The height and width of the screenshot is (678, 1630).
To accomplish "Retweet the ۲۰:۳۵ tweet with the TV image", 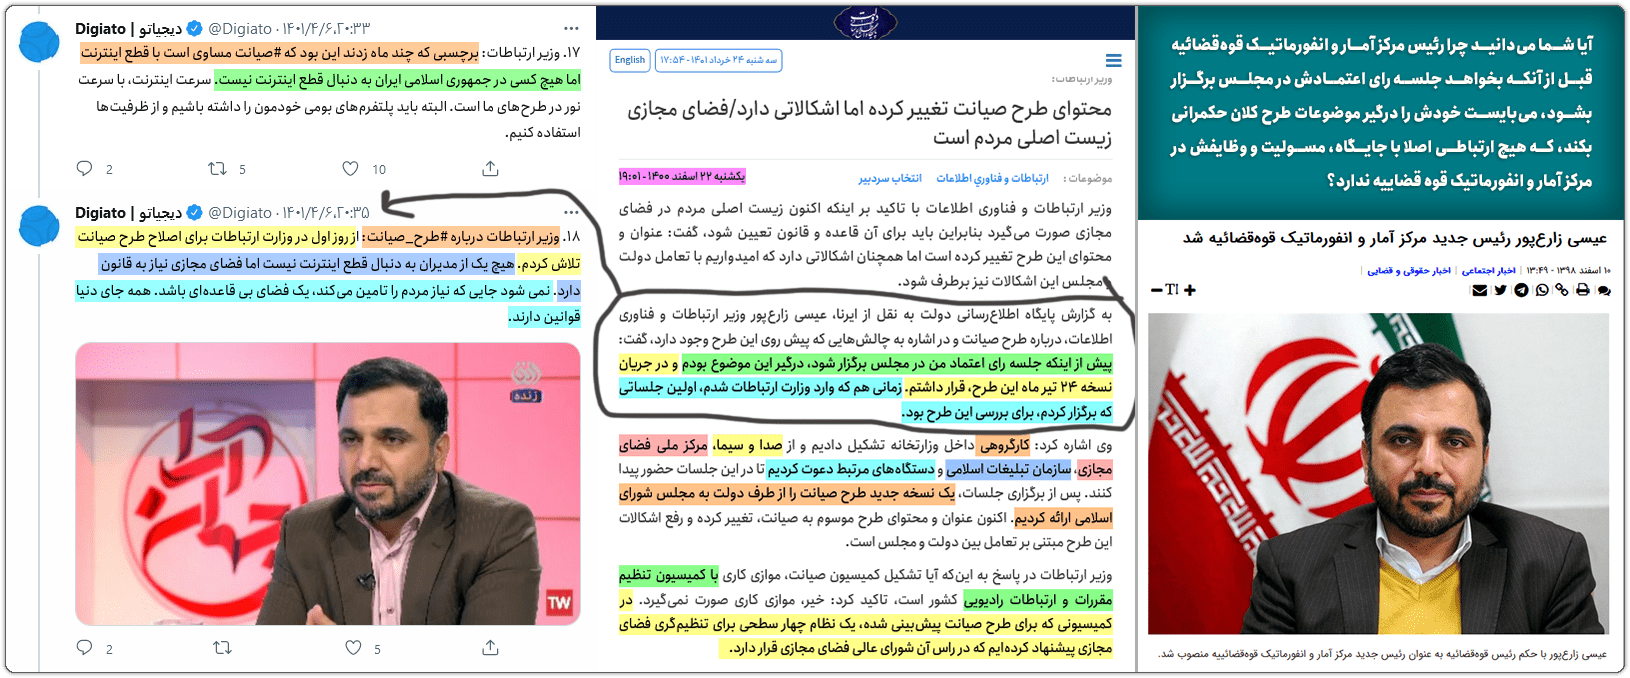I will tap(222, 647).
